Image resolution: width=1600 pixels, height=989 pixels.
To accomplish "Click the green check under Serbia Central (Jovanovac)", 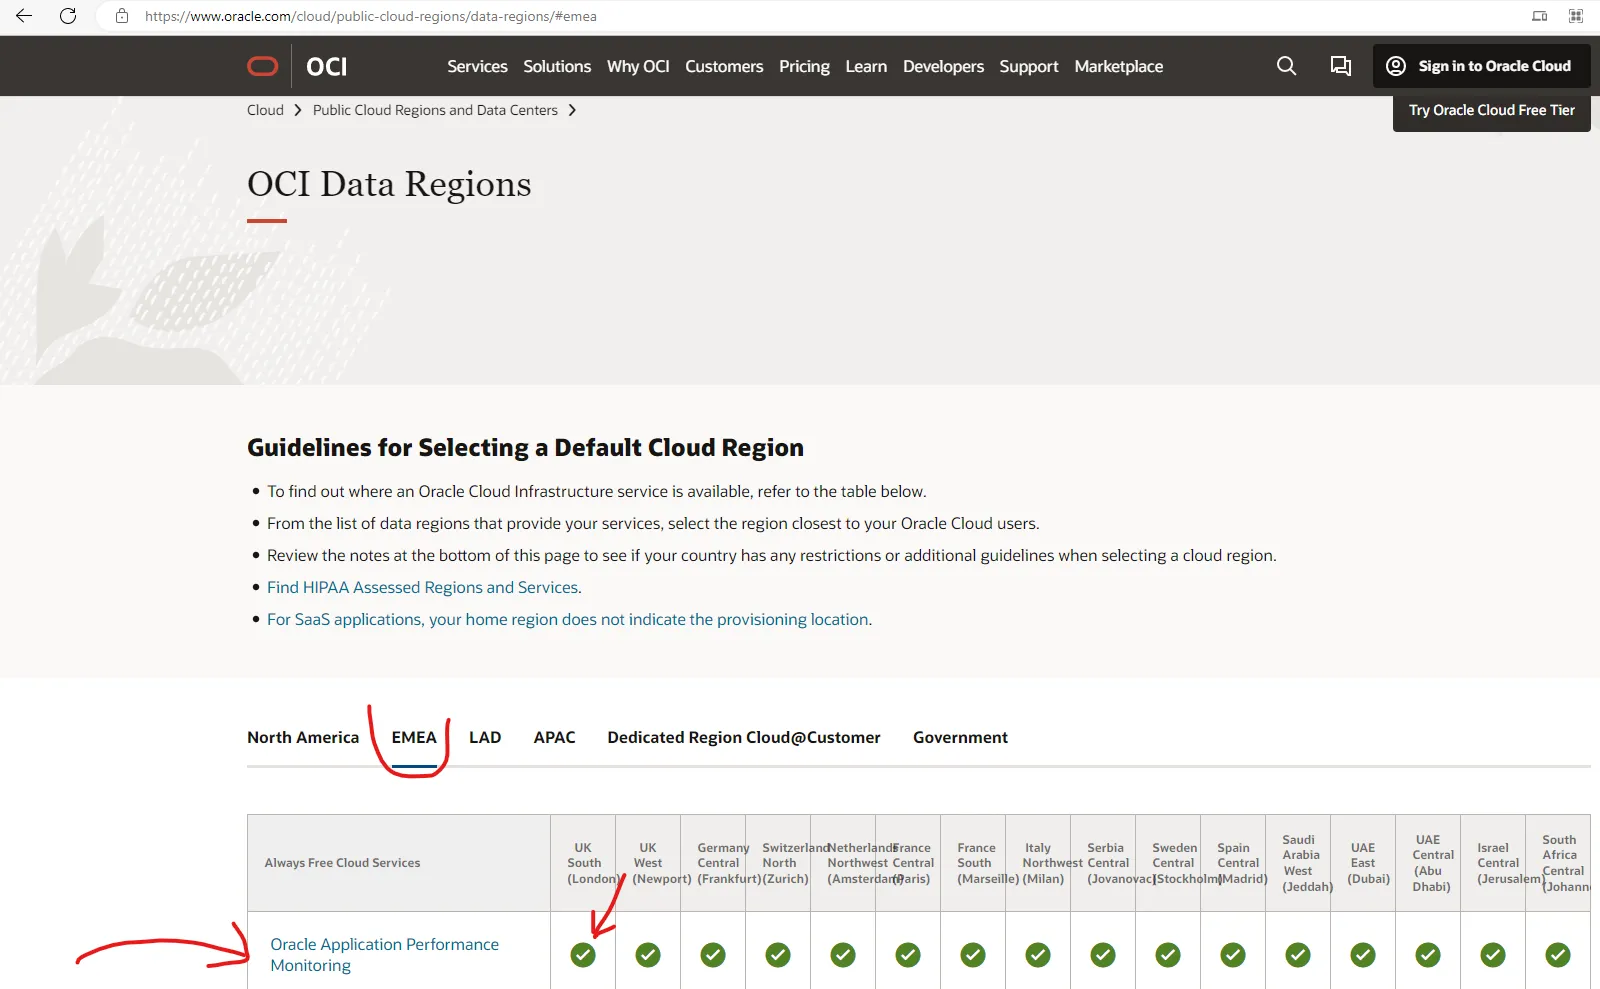I will (1103, 955).
